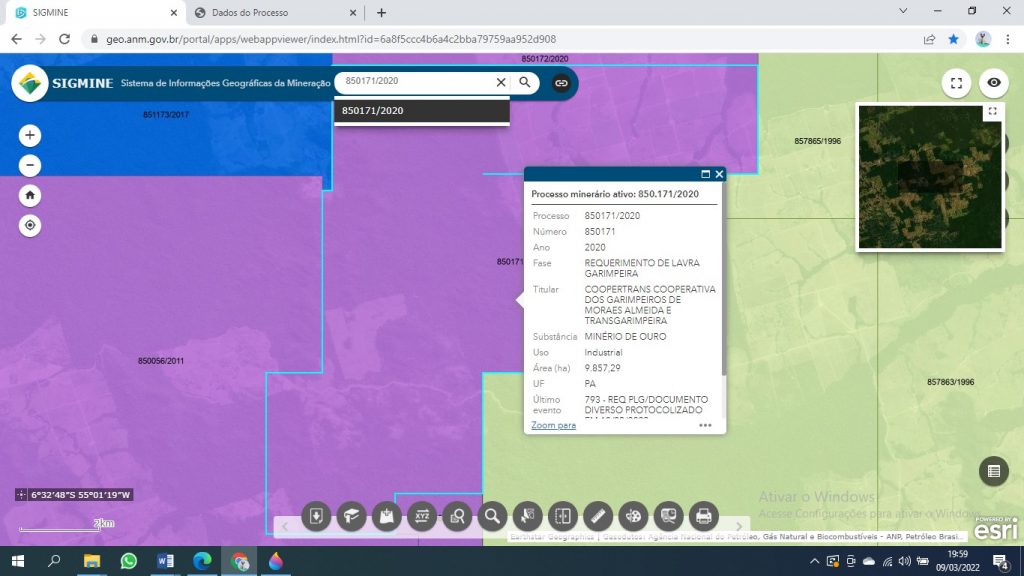The height and width of the screenshot is (576, 1024).
Task: Open the basemap gallery tool
Action: (669, 516)
